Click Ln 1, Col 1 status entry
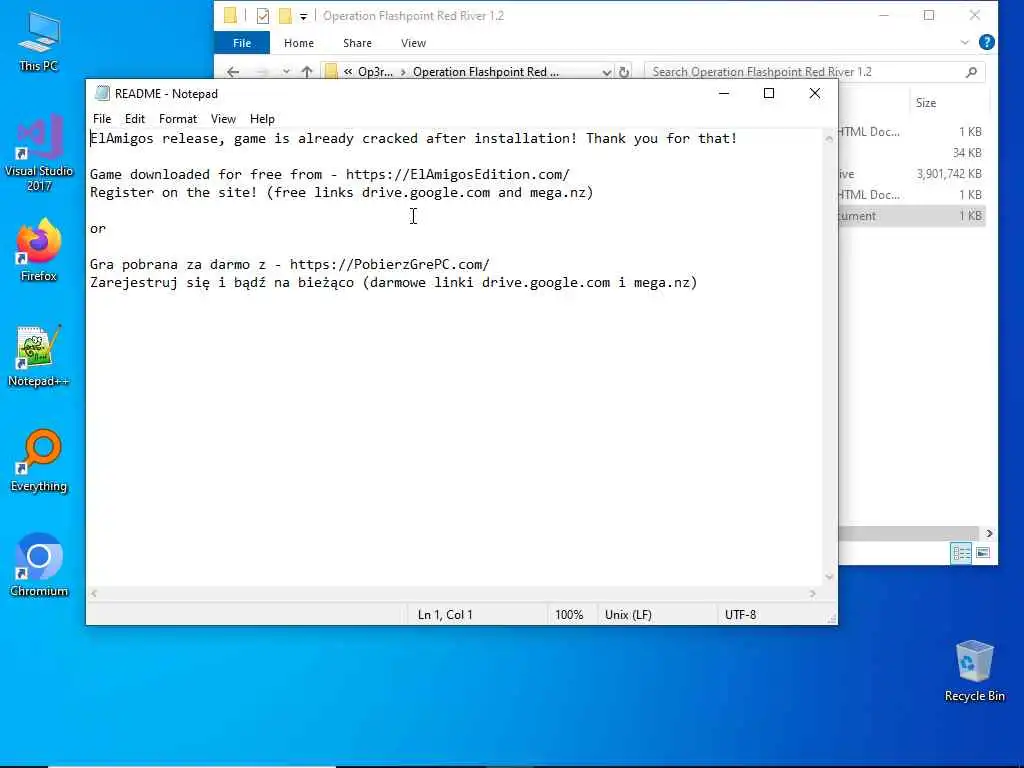The height and width of the screenshot is (768, 1024). pos(445,615)
